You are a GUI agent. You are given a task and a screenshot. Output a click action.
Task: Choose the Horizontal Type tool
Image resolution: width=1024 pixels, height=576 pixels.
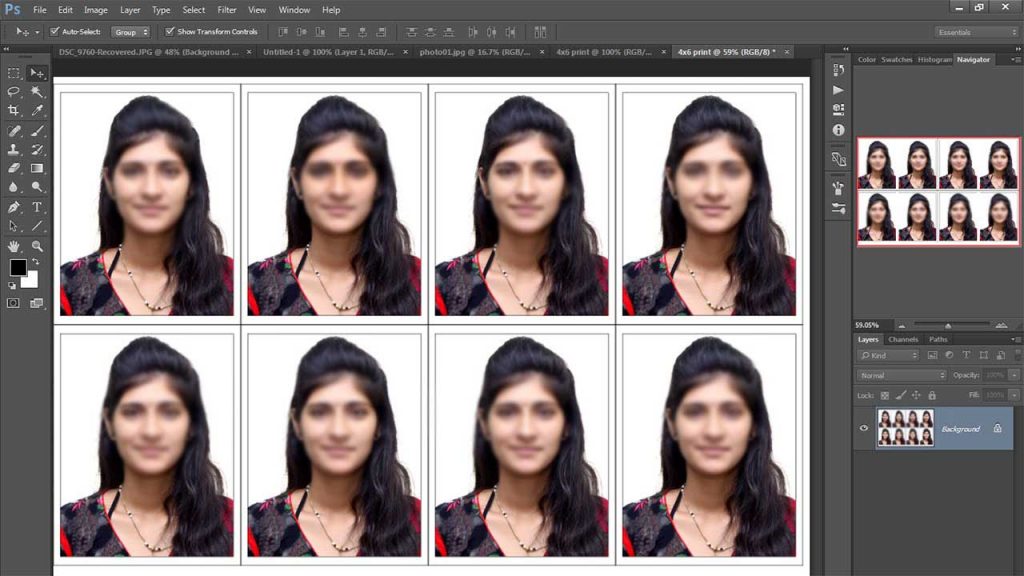click(37, 207)
